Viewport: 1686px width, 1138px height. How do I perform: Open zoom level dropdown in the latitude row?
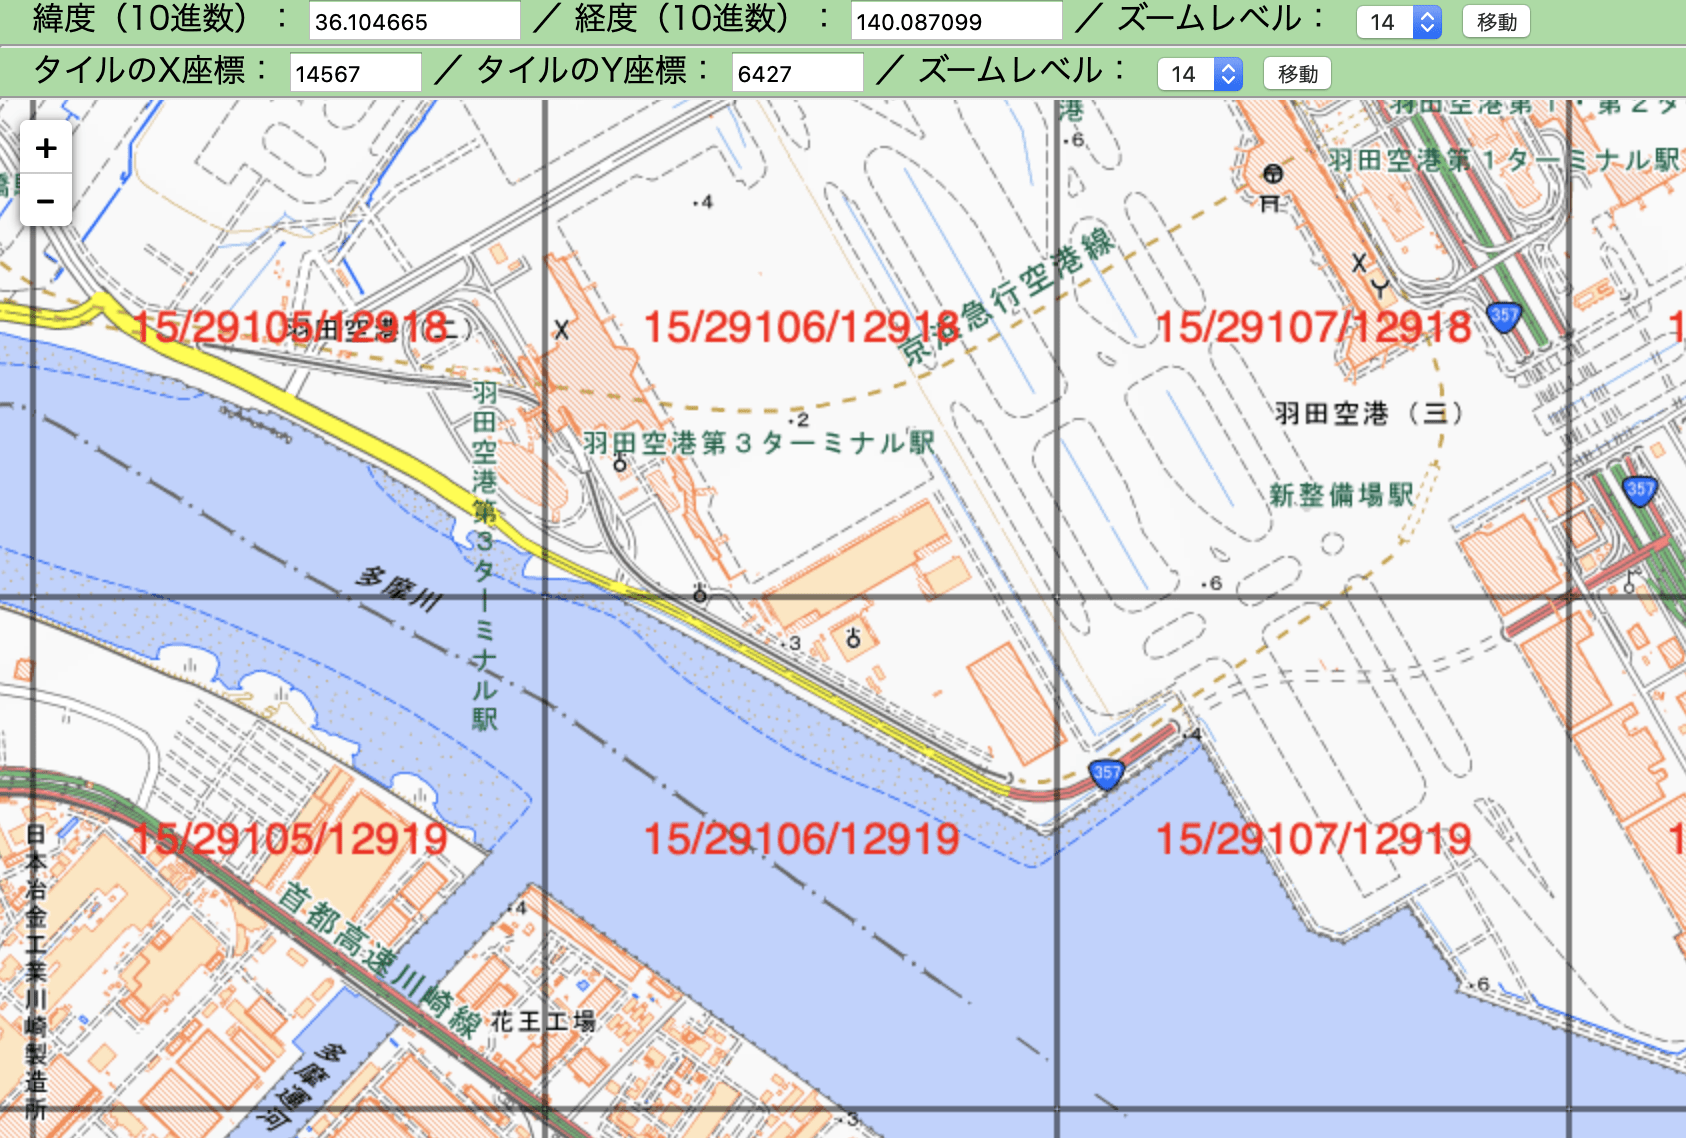[1399, 21]
